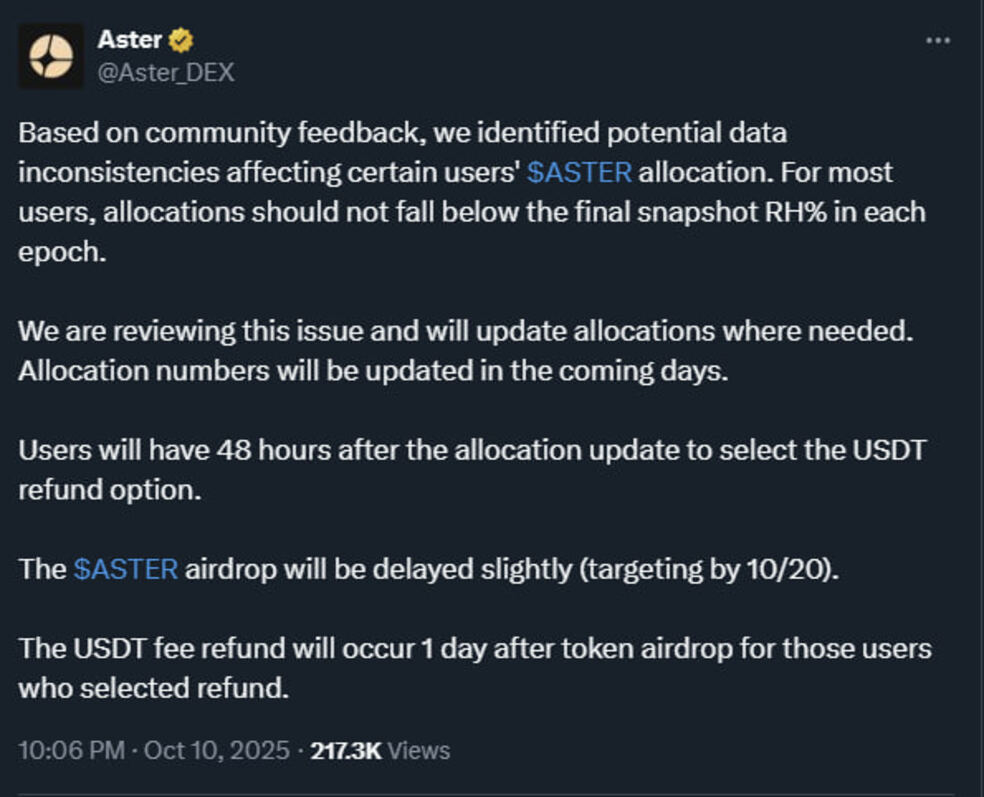View the 217.3K view count
Image resolution: width=984 pixels, height=797 pixels.
point(346,750)
